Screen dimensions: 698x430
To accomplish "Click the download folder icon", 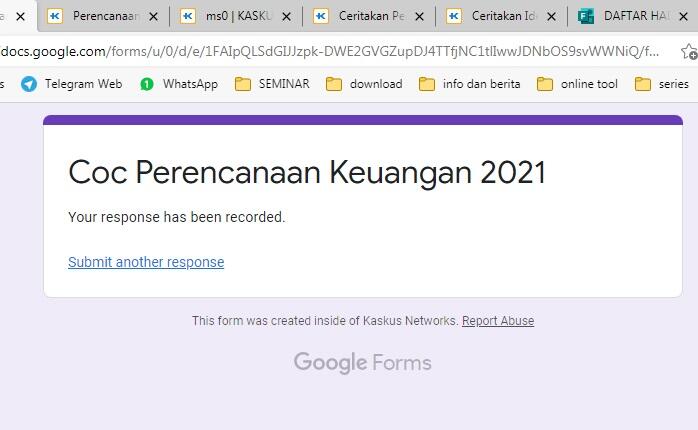I will [x=334, y=84].
